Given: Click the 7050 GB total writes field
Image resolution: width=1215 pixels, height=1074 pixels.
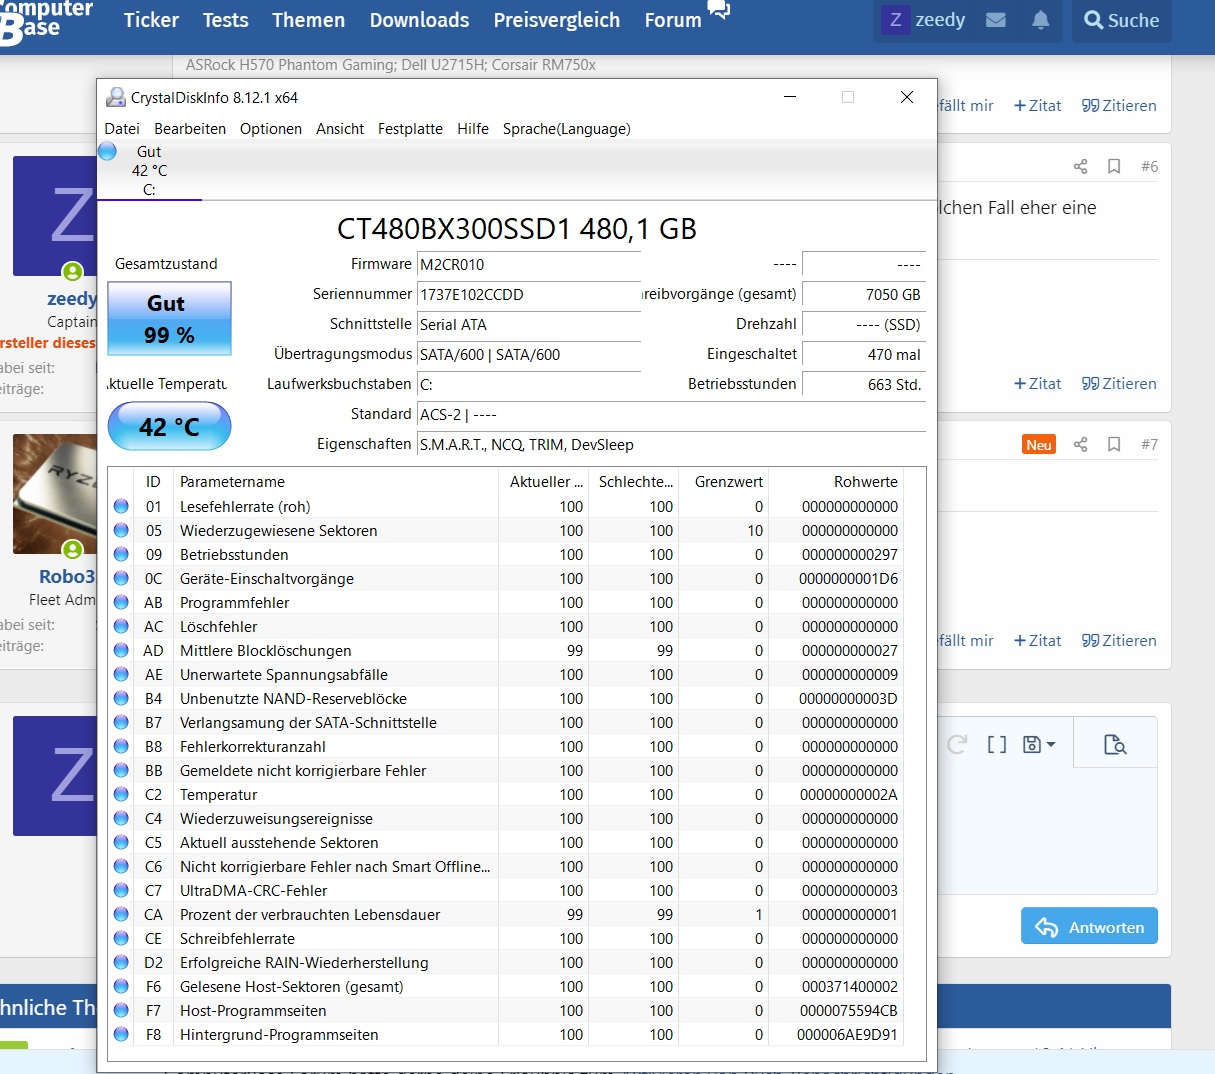Looking at the screenshot, I should [864, 295].
